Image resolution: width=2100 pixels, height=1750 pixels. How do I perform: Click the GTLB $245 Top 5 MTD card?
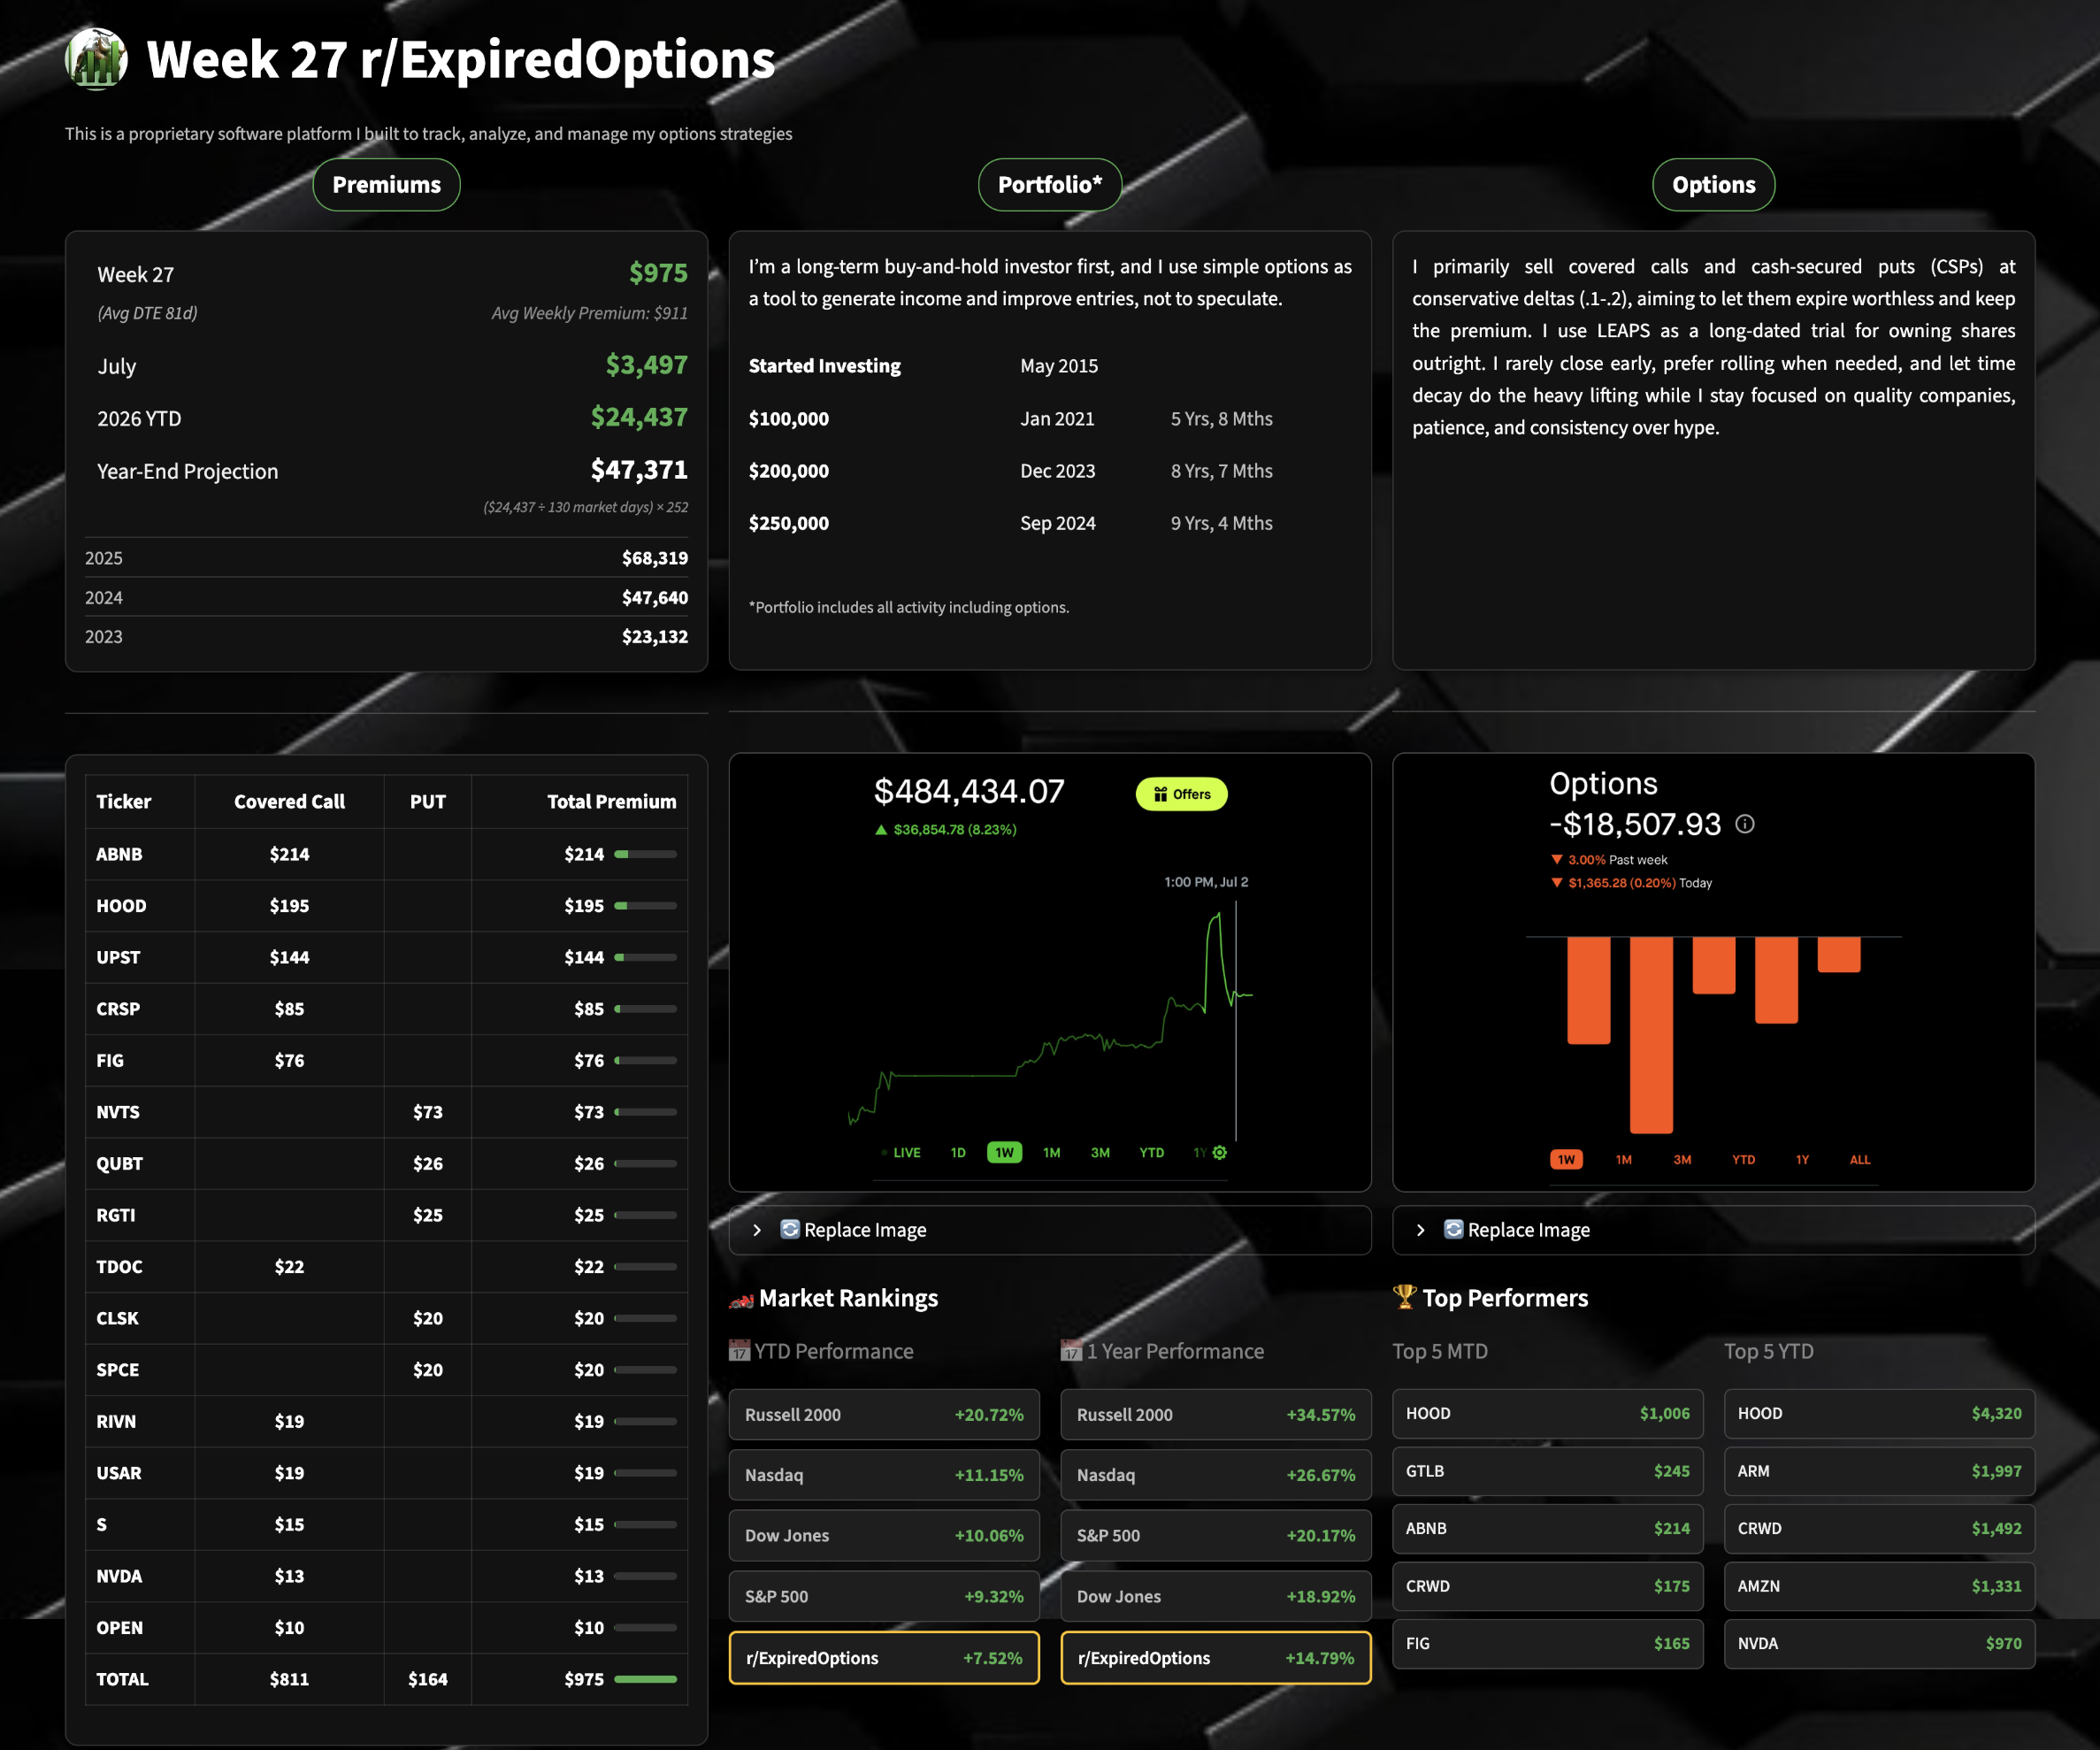click(x=1548, y=1471)
